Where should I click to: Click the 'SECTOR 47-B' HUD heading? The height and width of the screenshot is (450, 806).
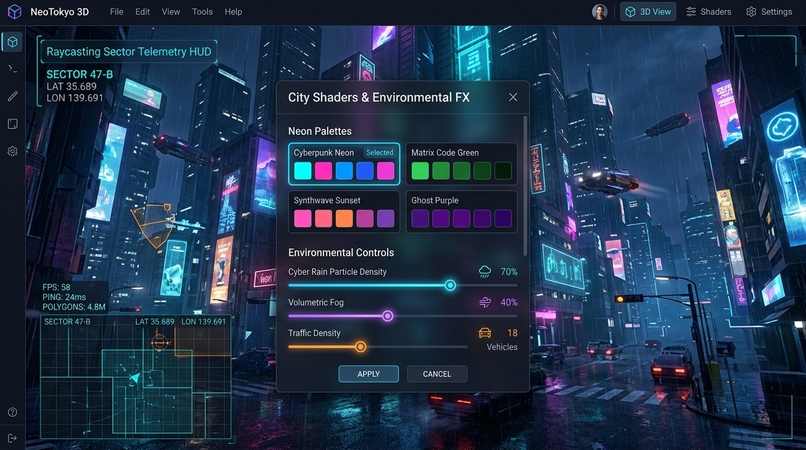click(x=80, y=74)
